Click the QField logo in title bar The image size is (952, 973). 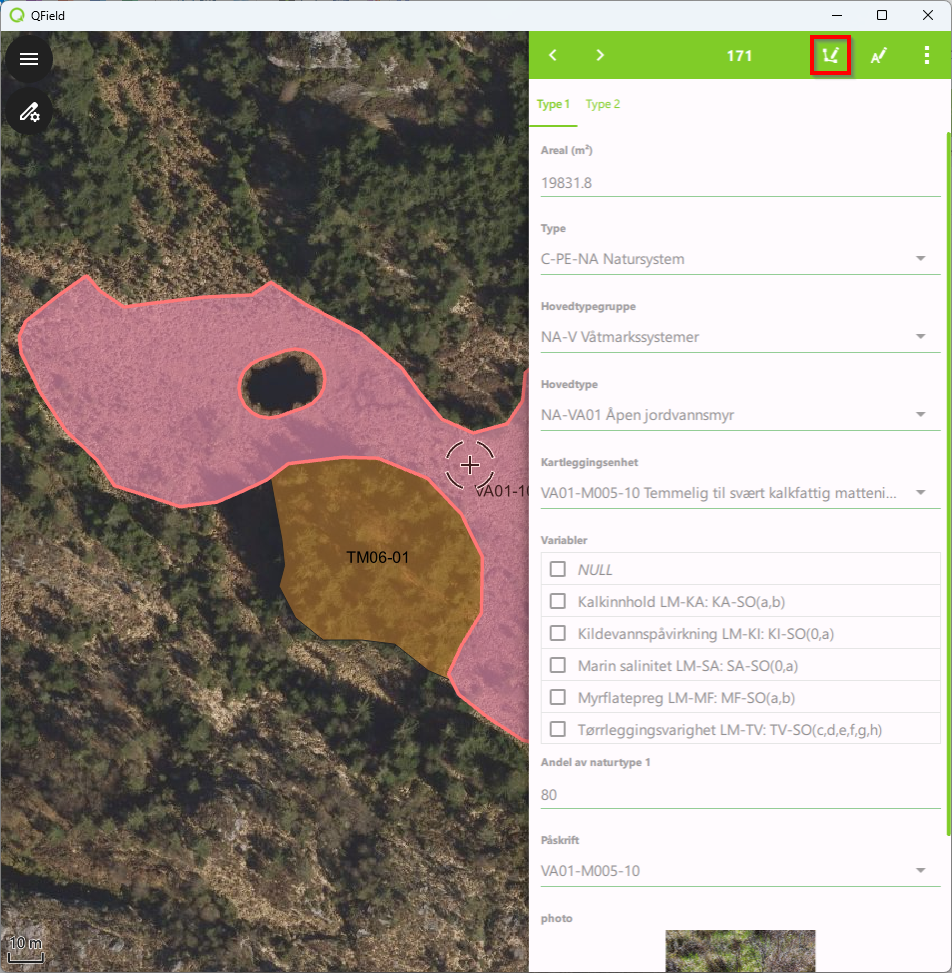[16, 16]
